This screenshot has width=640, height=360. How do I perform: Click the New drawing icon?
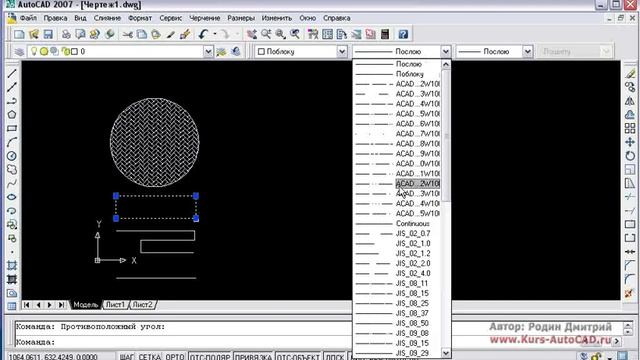pyautogui.click(x=19, y=34)
